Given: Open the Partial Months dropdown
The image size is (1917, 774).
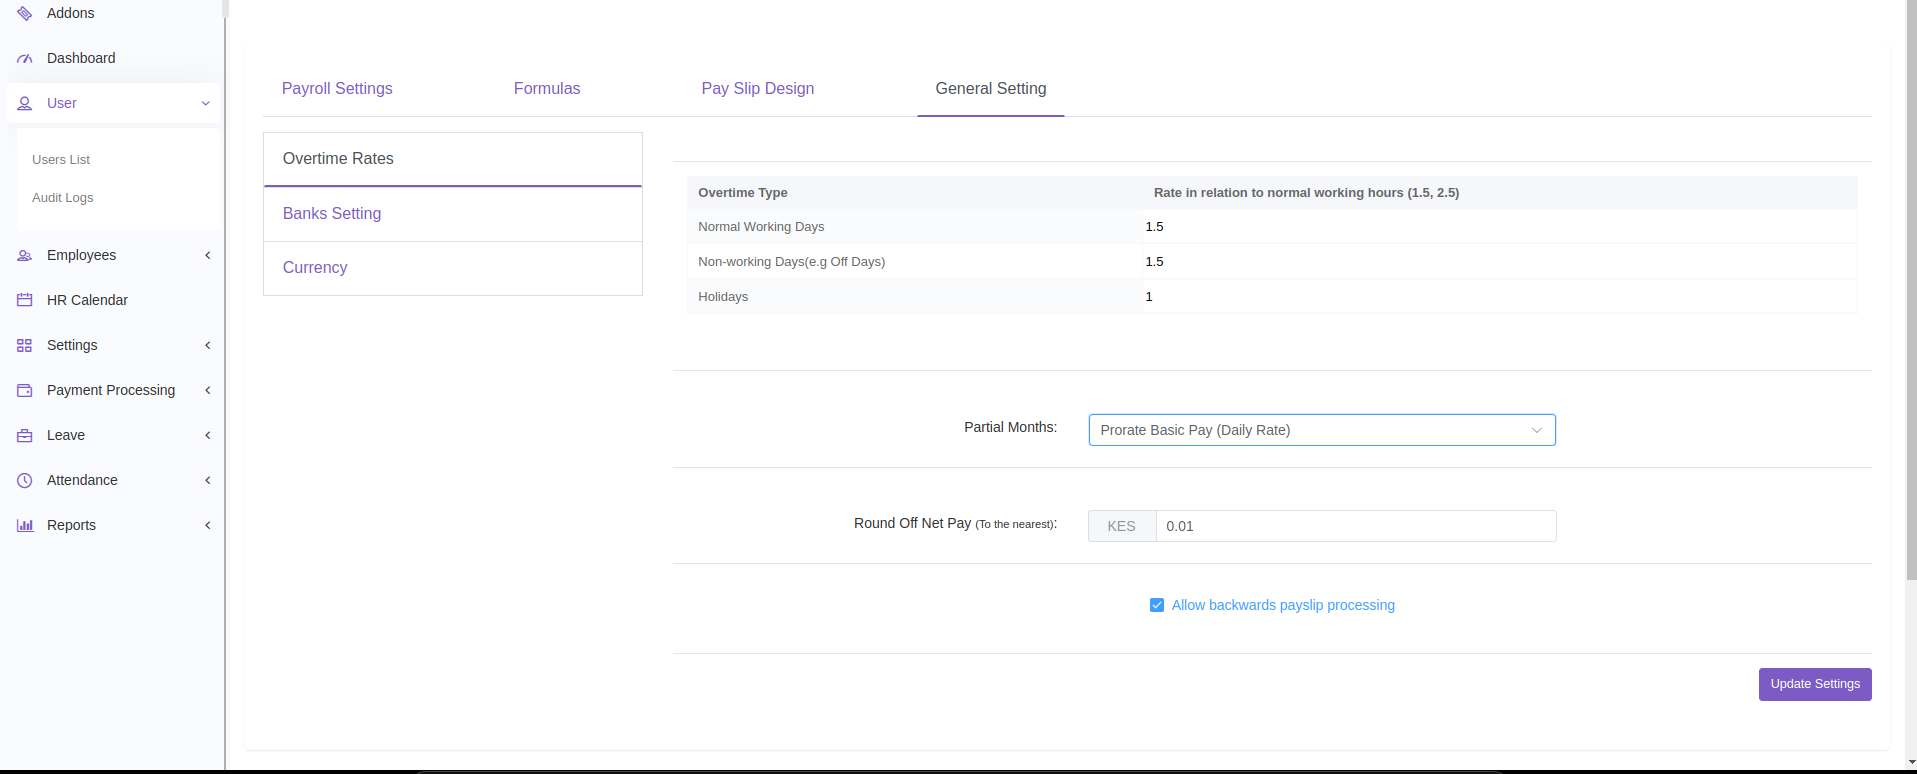Looking at the screenshot, I should coord(1321,430).
